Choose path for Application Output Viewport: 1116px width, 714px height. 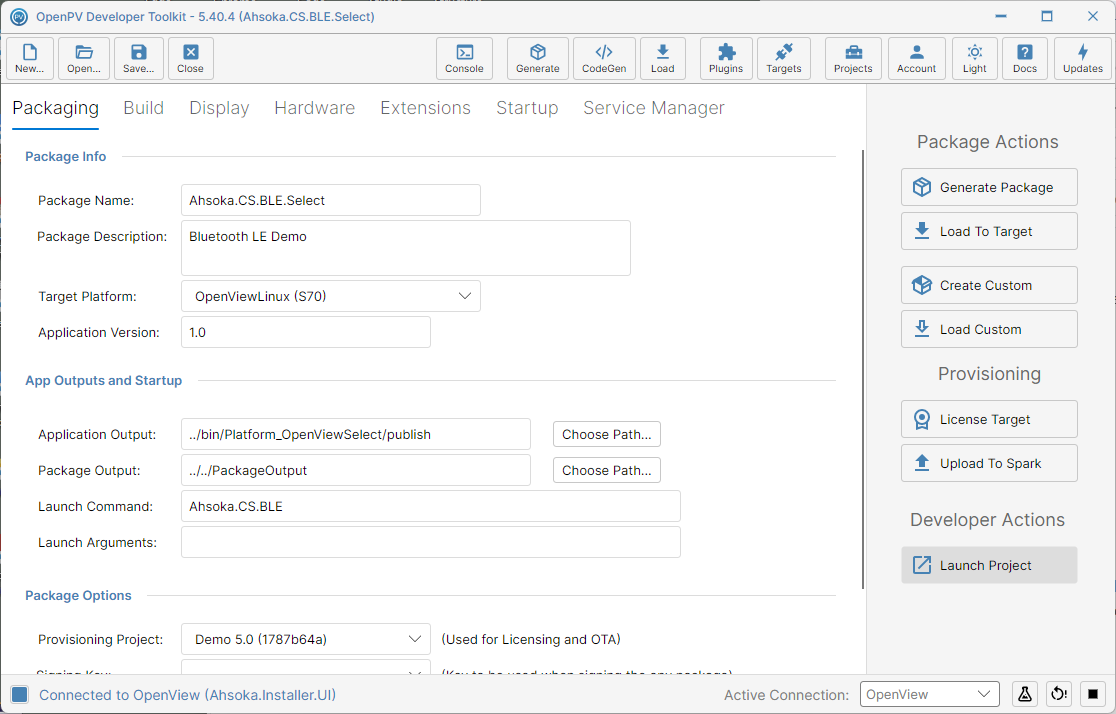(606, 434)
